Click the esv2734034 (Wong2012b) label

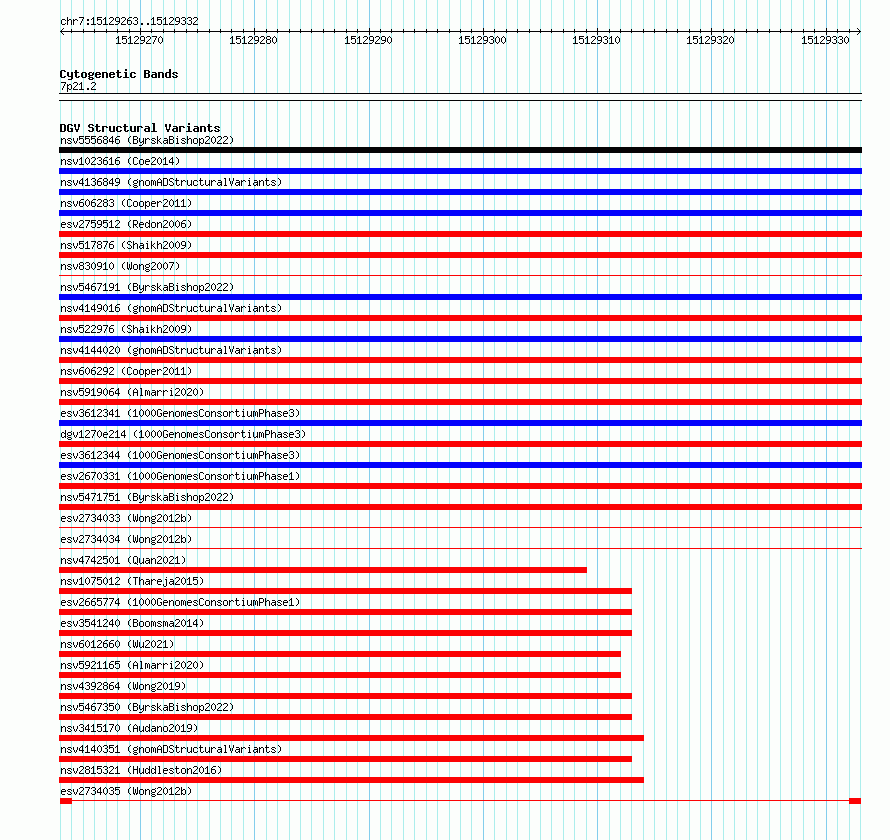(x=126, y=539)
